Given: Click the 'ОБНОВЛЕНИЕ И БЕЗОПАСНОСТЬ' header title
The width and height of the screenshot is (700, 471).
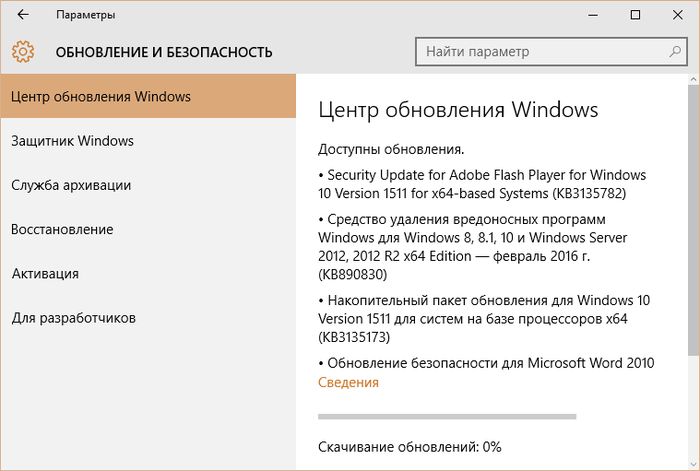Looking at the screenshot, I should (164, 52).
